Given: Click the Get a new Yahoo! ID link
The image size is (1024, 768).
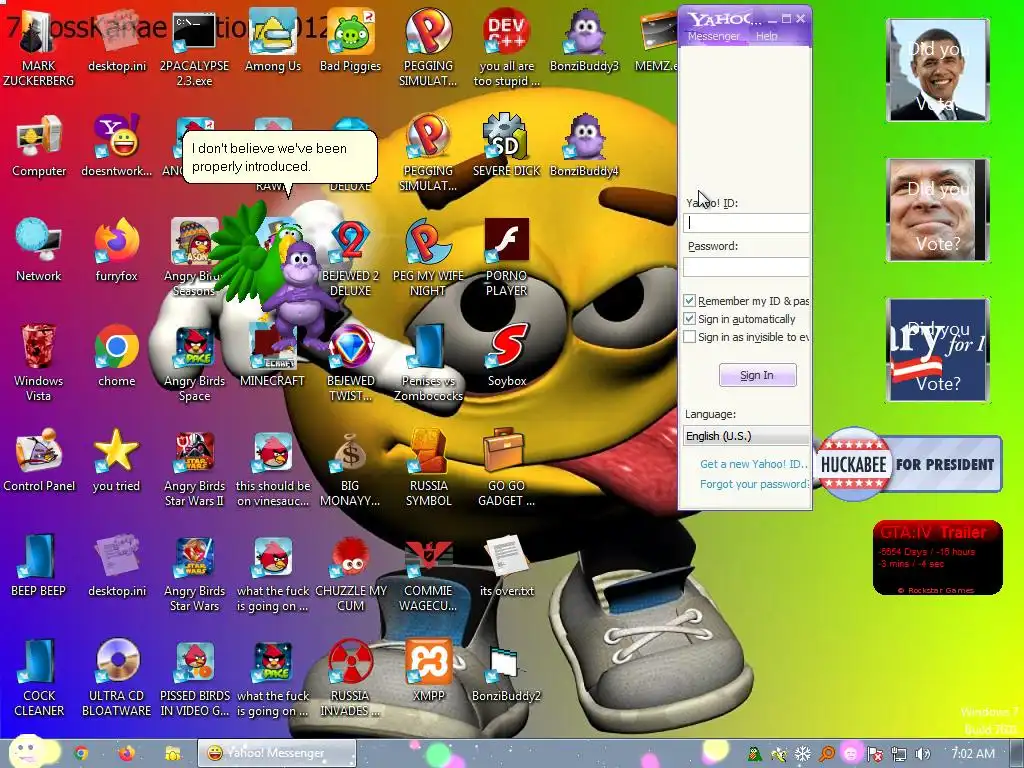Looking at the screenshot, I should click(x=754, y=464).
